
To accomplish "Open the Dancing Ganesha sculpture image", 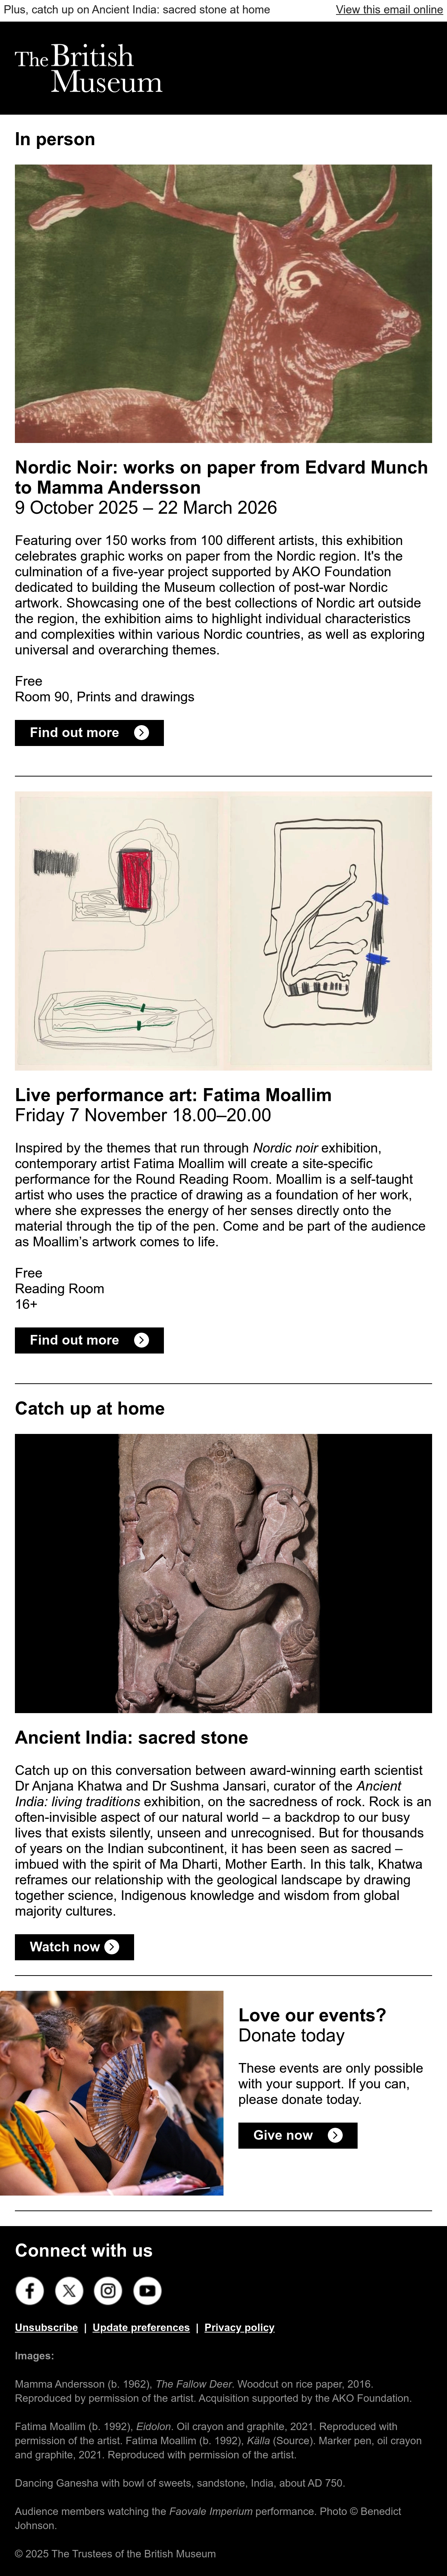I will point(223,1573).
